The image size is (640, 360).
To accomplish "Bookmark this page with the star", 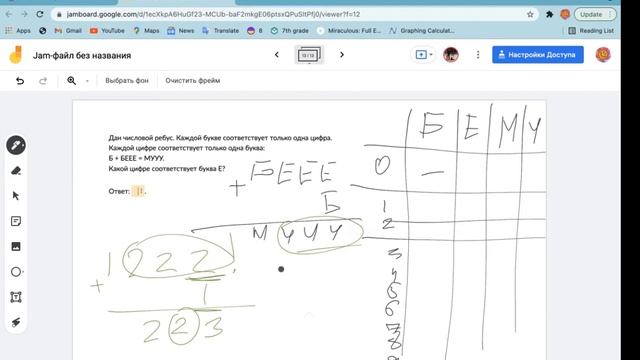I will 530,14.
